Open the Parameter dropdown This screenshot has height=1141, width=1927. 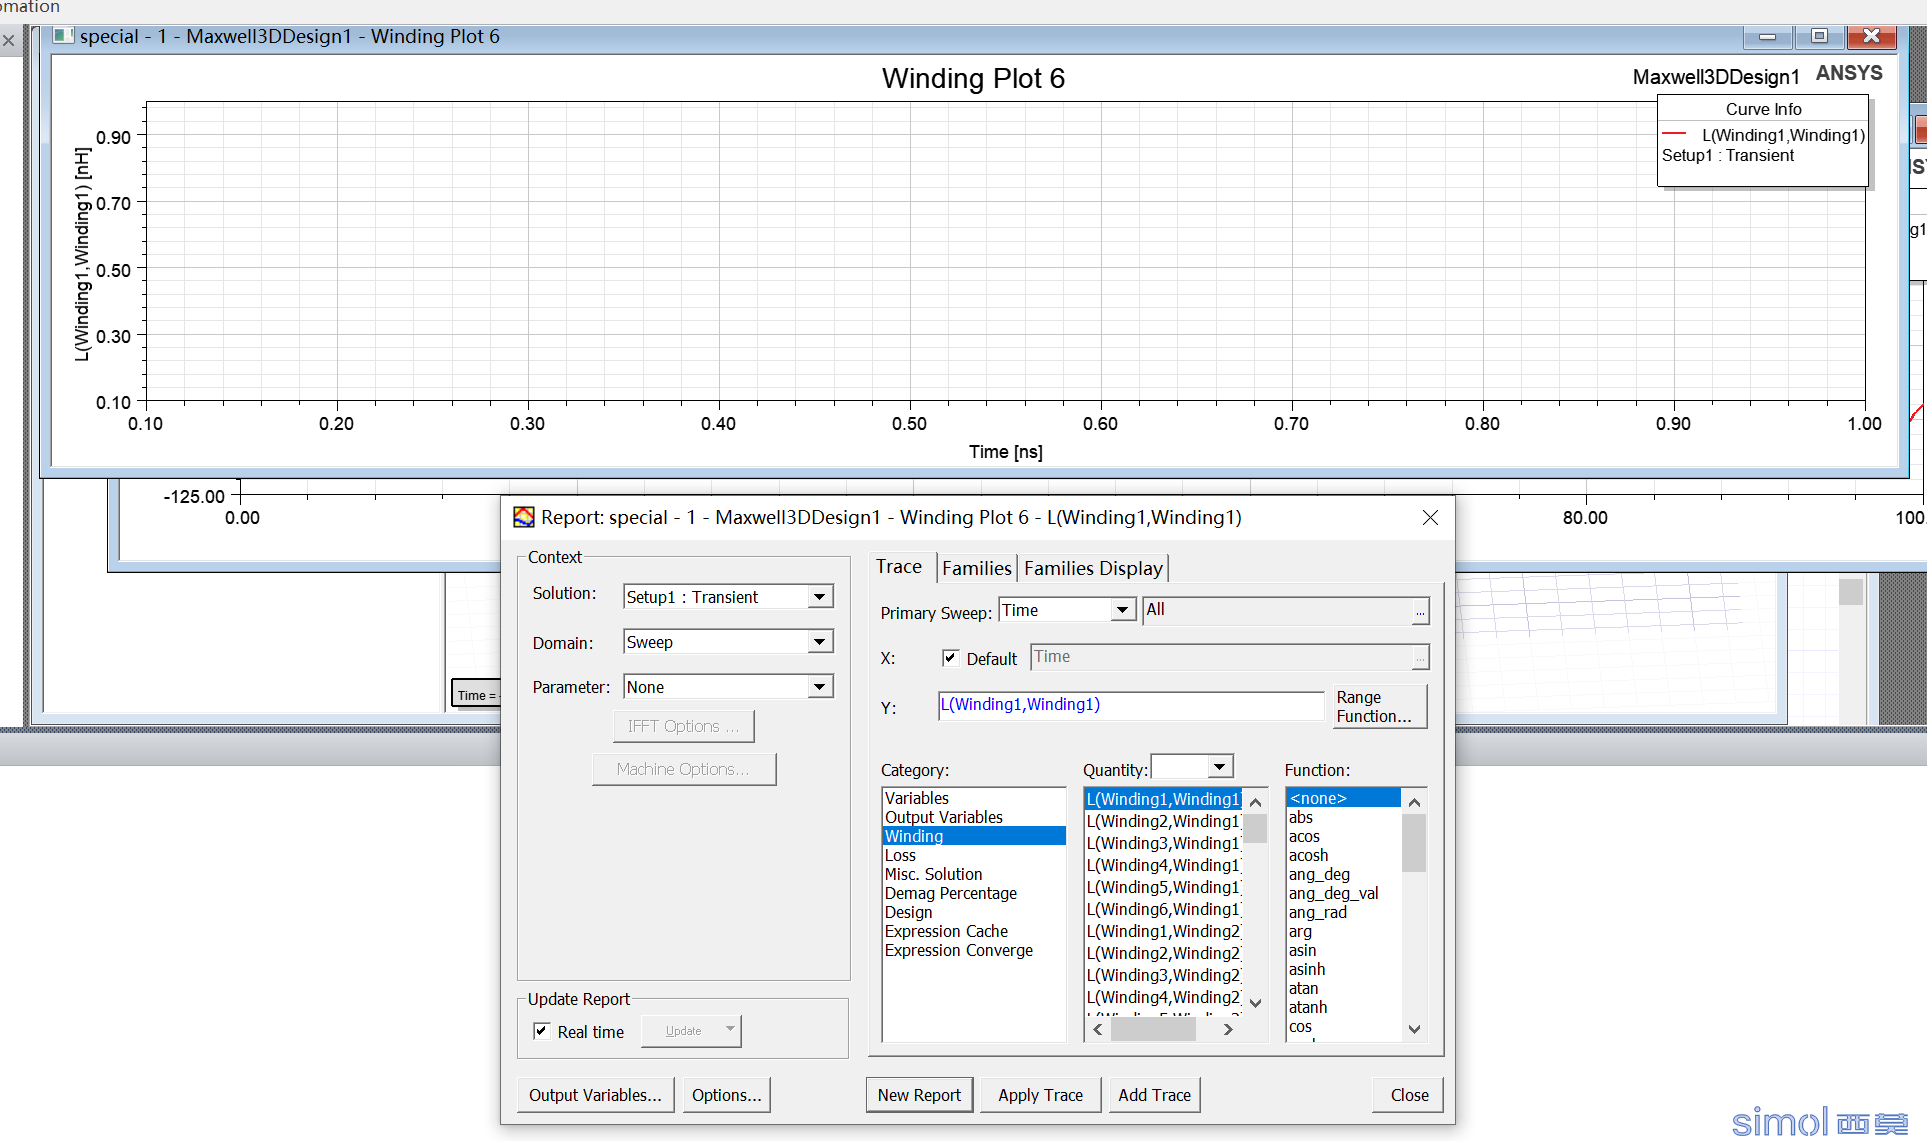[x=820, y=687]
